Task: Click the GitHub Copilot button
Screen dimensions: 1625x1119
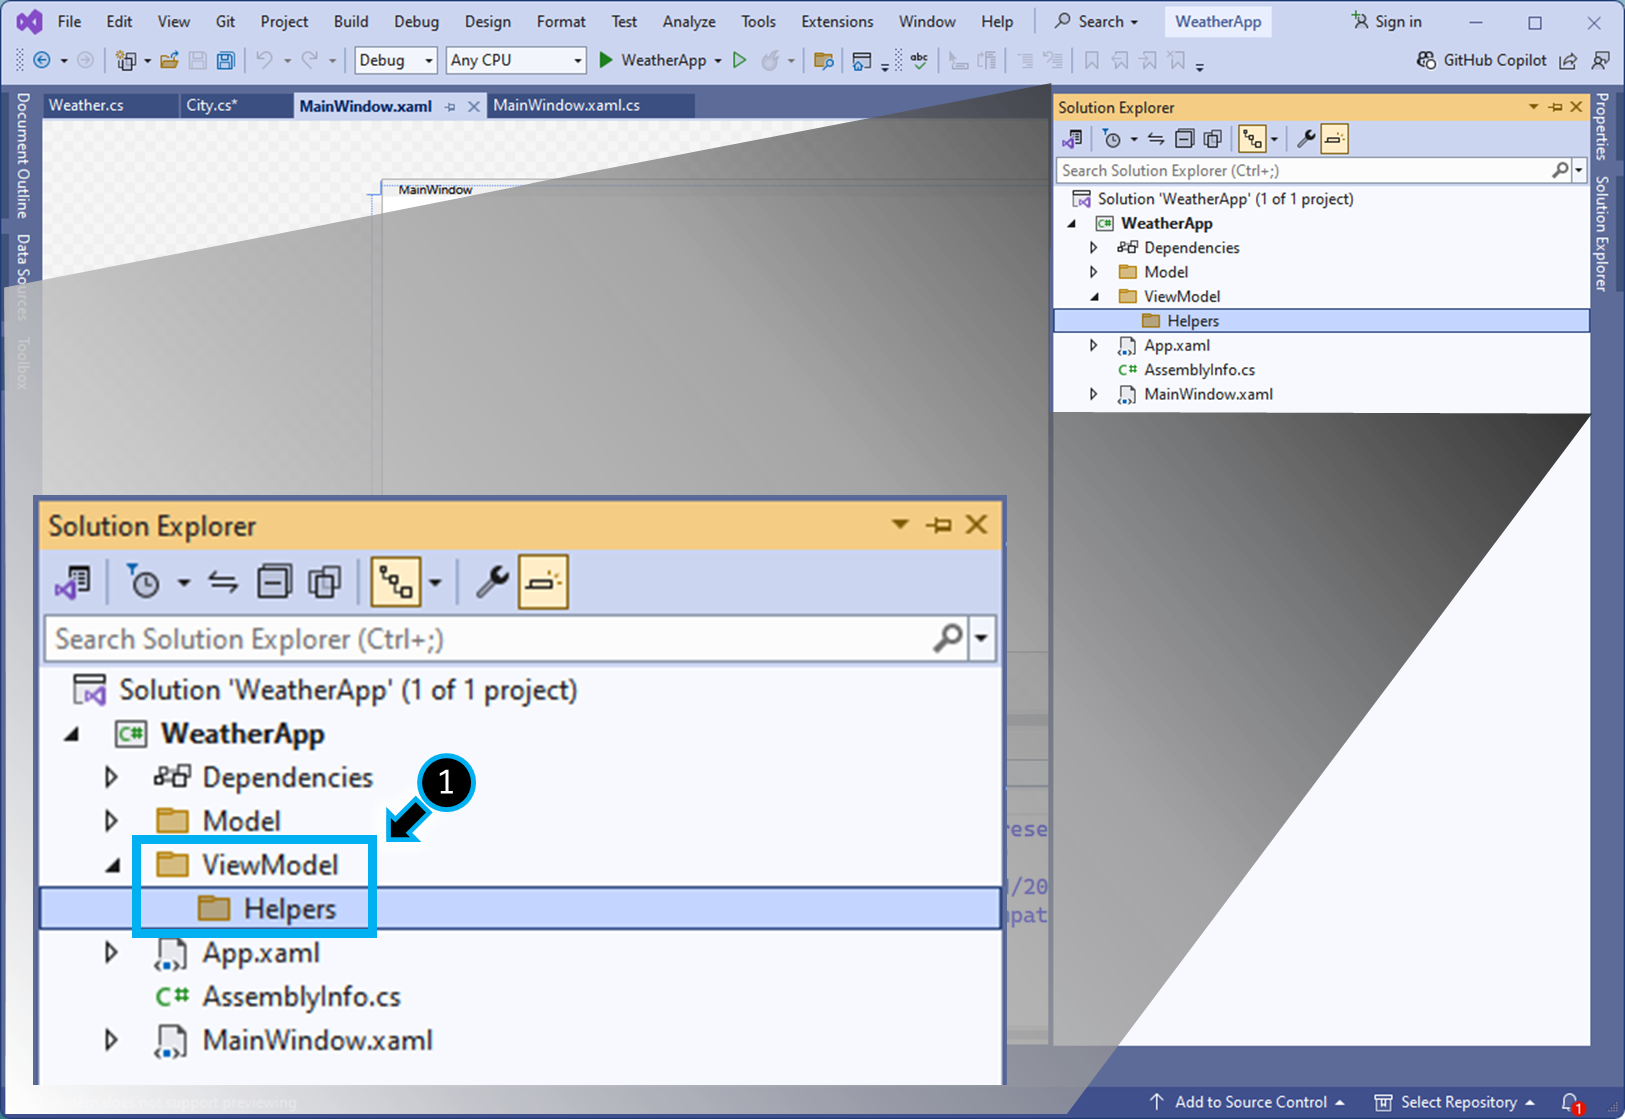Action: [1481, 60]
